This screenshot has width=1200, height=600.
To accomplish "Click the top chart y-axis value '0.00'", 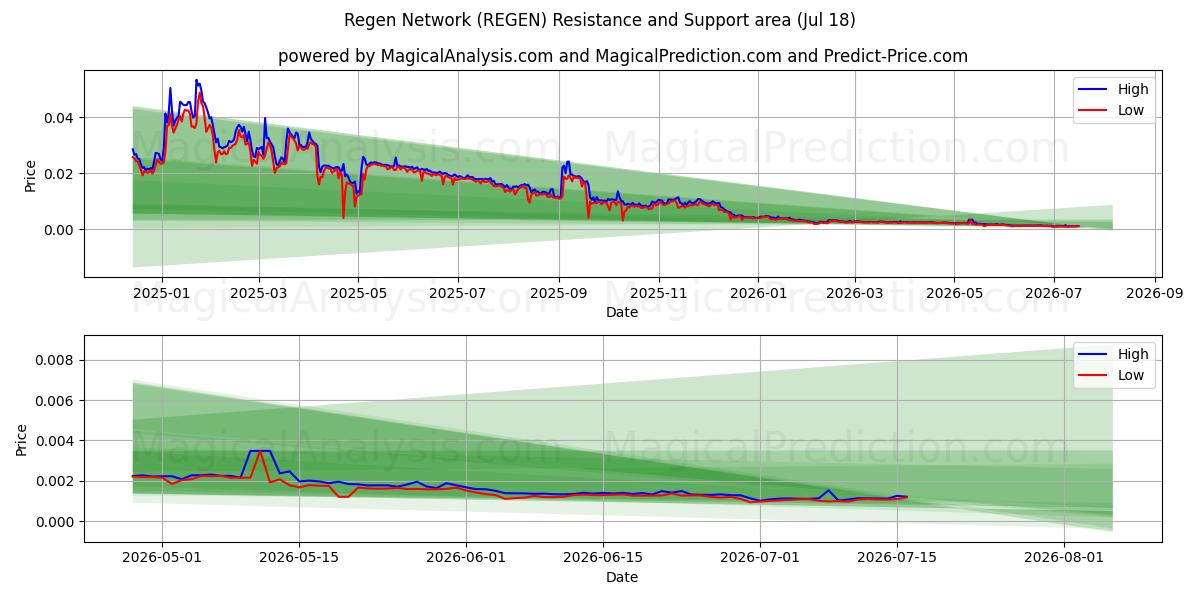I will (61, 230).
